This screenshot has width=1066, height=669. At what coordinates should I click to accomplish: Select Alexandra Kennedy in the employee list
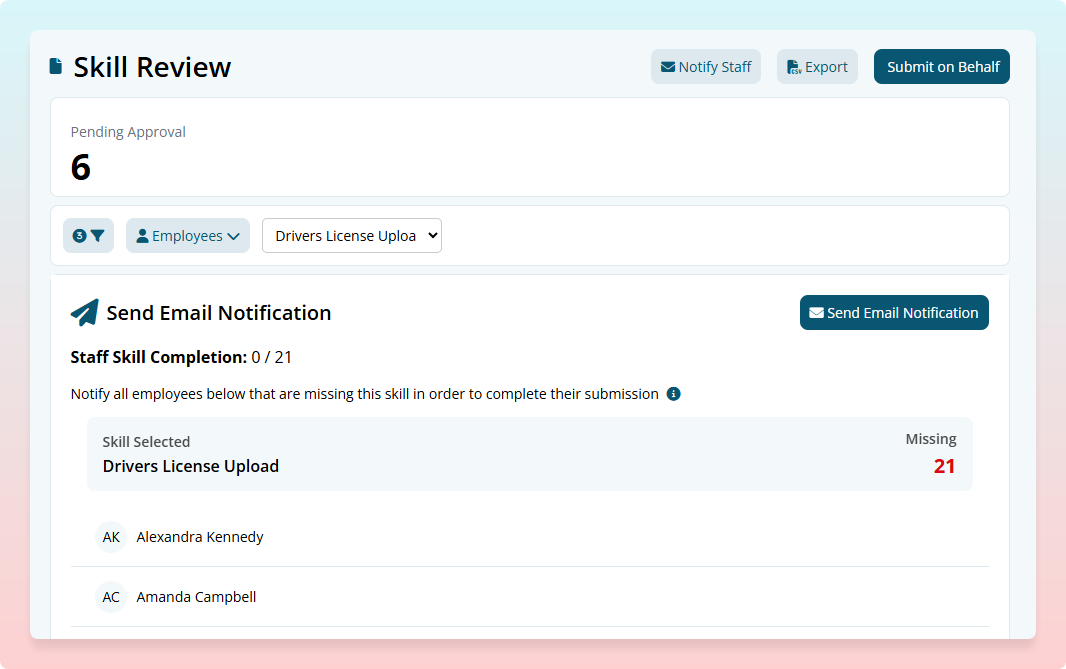pyautogui.click(x=200, y=537)
